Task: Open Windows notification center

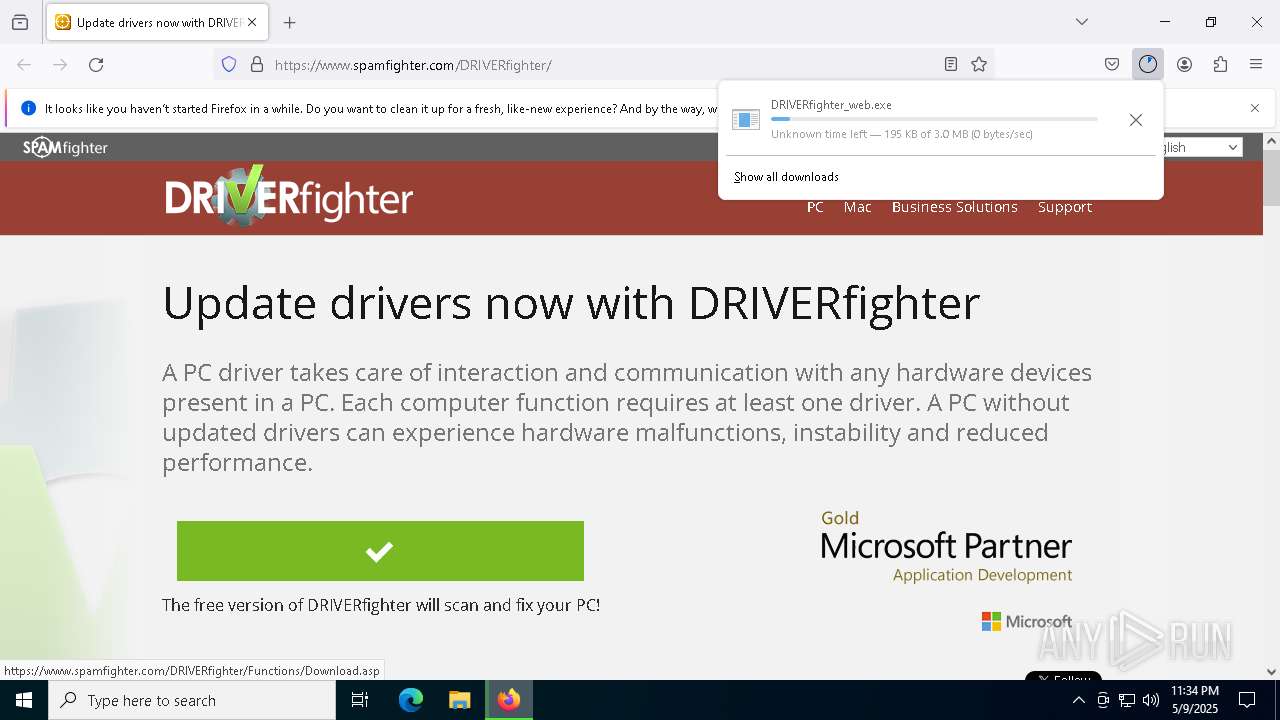Action: (x=1247, y=700)
